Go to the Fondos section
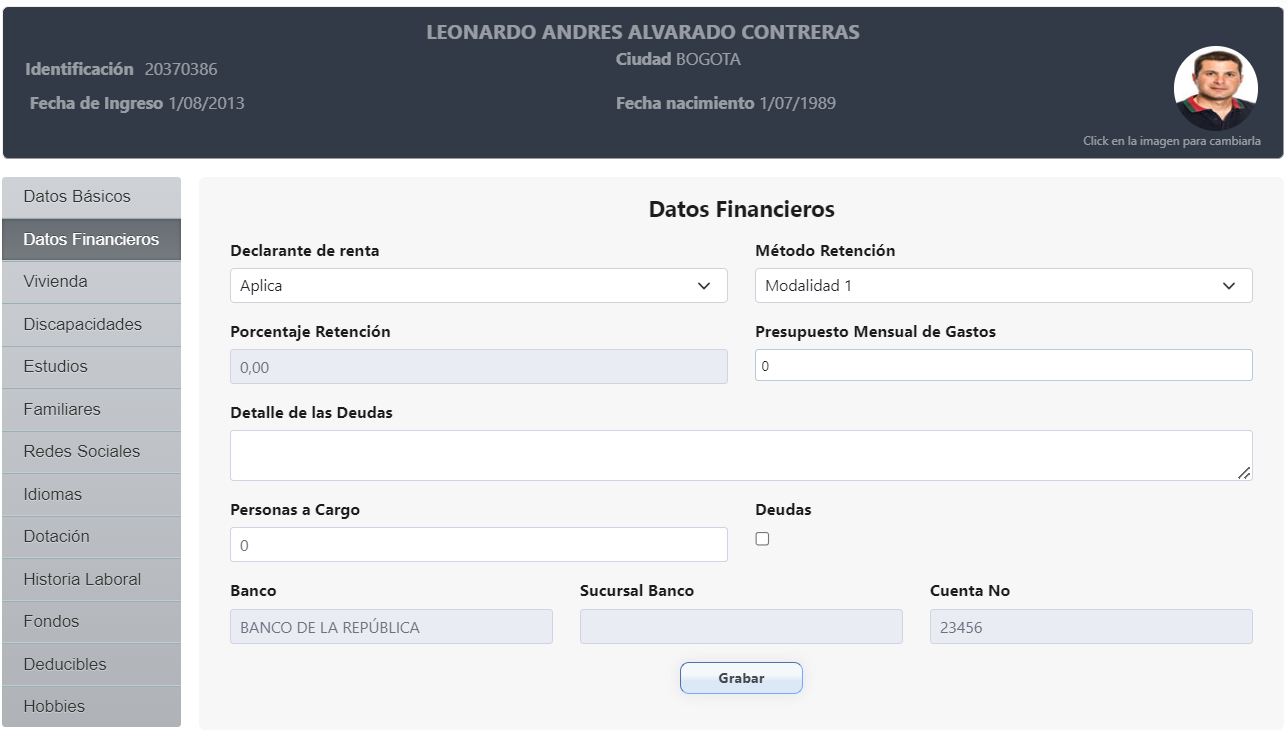This screenshot has width=1287, height=735. (x=90, y=621)
